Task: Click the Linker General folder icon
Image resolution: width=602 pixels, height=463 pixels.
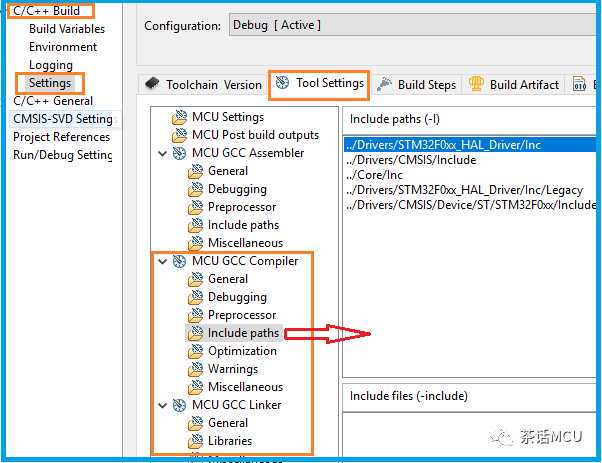Action: (x=196, y=423)
